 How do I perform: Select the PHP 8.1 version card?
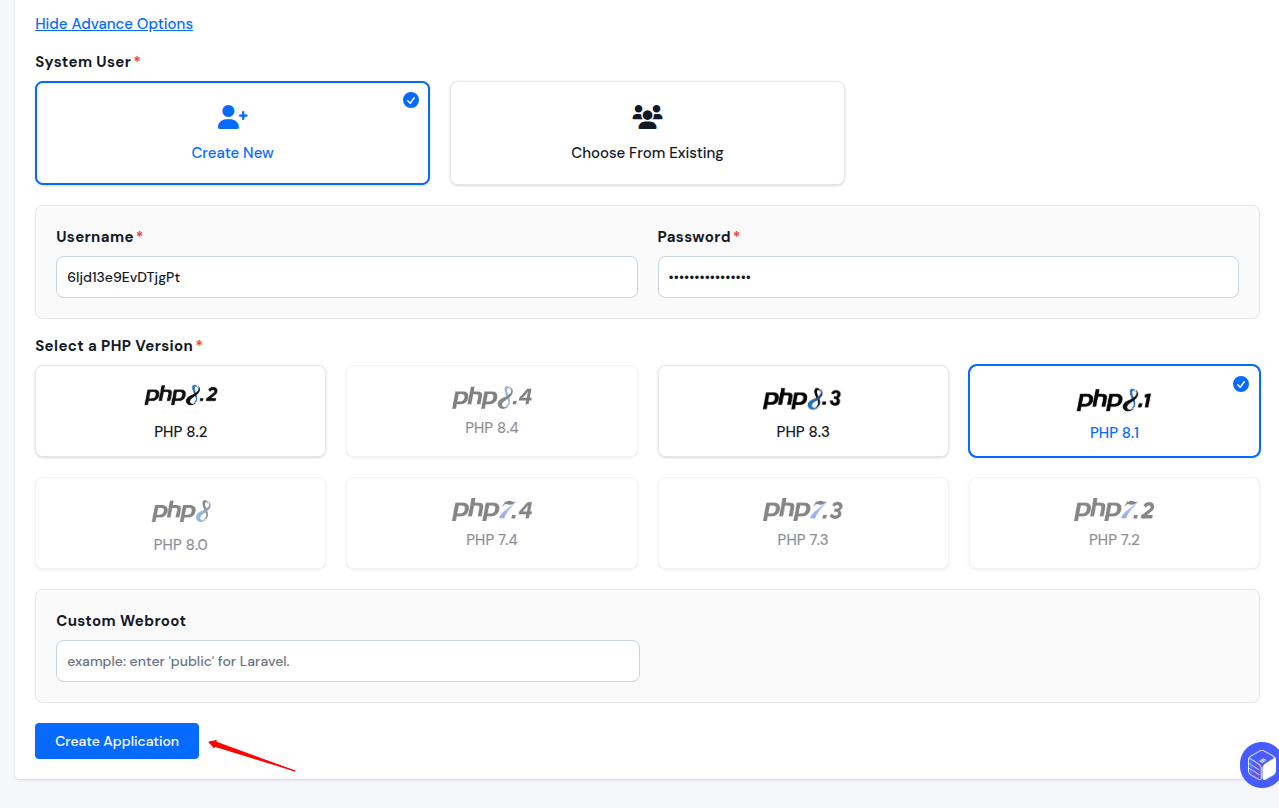[1114, 411]
